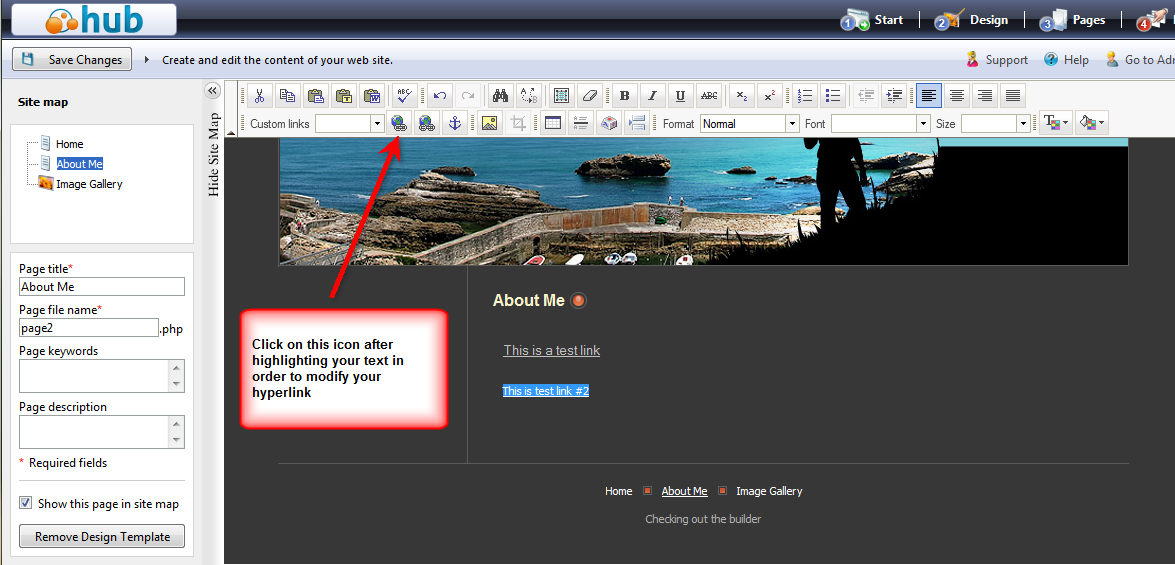Viewport: 1175px width, 565px height.
Task: Go to the Design step tab
Action: tap(971, 20)
